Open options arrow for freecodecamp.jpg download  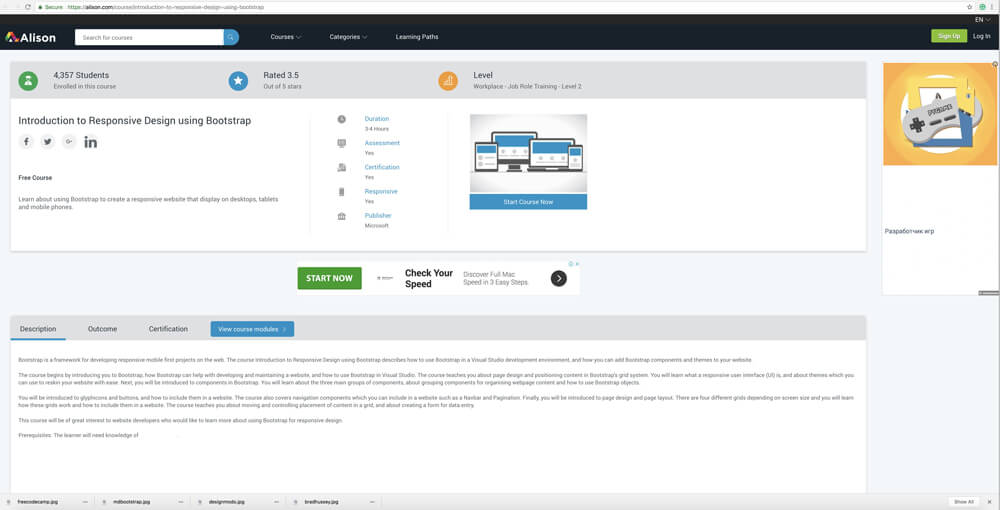(85, 502)
